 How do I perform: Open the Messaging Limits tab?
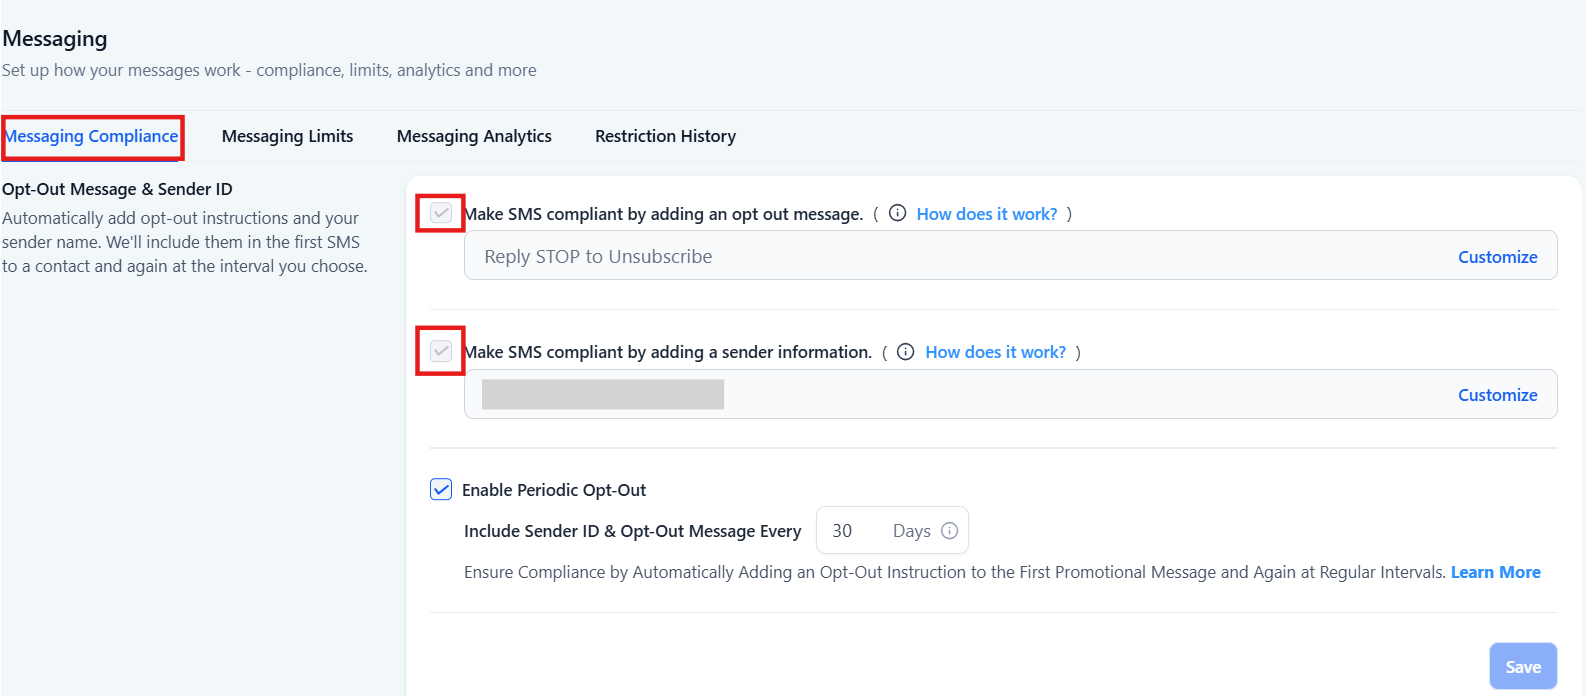tap(287, 136)
